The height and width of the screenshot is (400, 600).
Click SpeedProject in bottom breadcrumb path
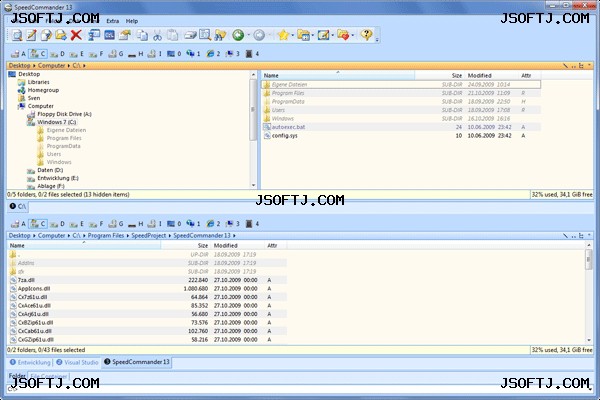[148, 235]
